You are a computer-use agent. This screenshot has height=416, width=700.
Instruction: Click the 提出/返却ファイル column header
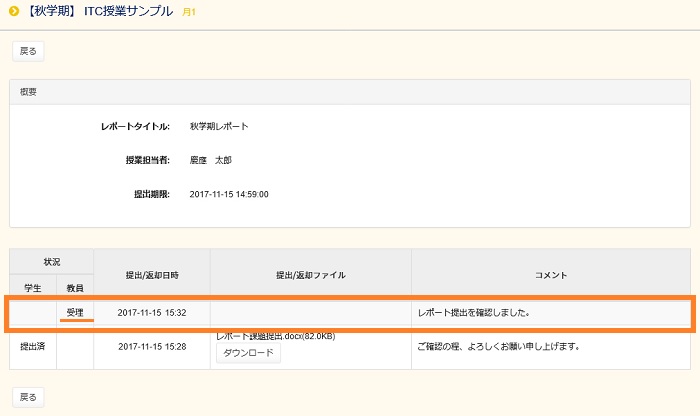pyautogui.click(x=310, y=274)
